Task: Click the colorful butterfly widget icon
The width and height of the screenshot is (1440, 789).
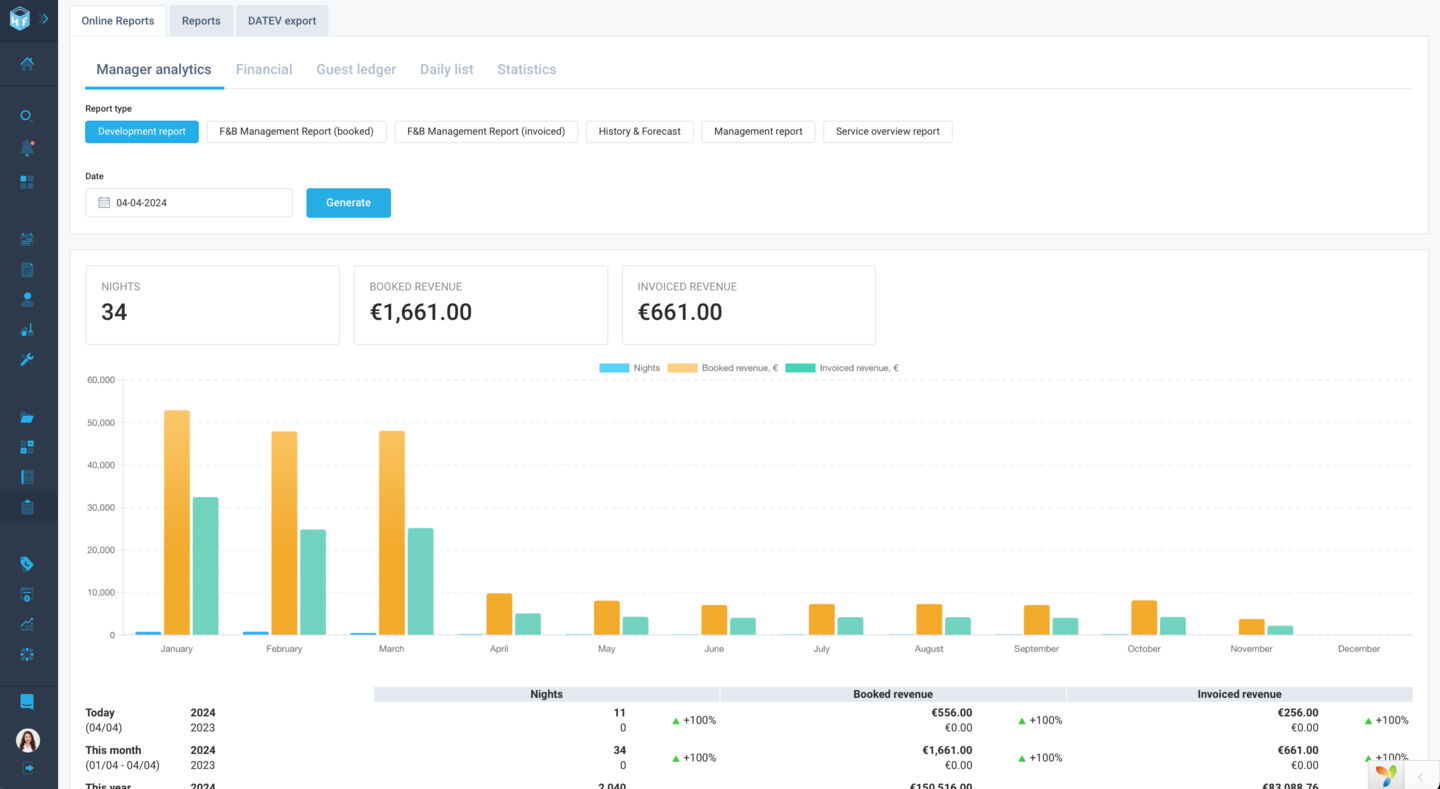Action: [1386, 776]
